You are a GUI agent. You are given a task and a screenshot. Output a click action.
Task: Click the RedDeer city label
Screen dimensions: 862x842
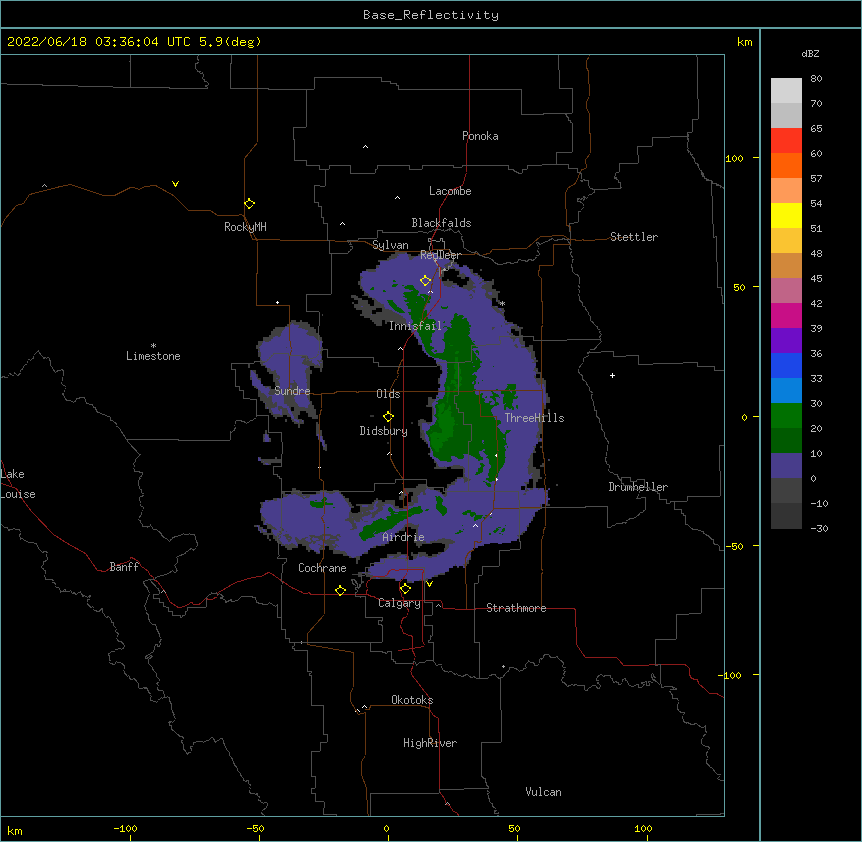click(x=440, y=255)
